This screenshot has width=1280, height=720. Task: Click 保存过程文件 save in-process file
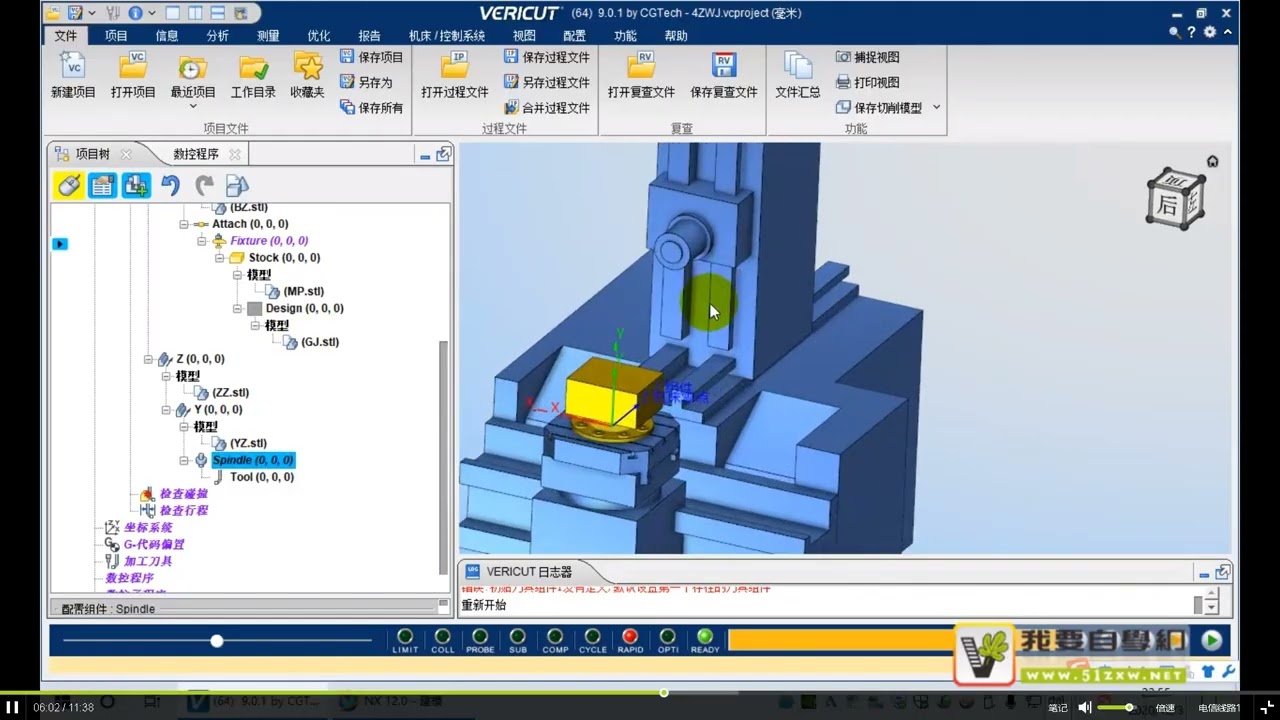point(547,57)
